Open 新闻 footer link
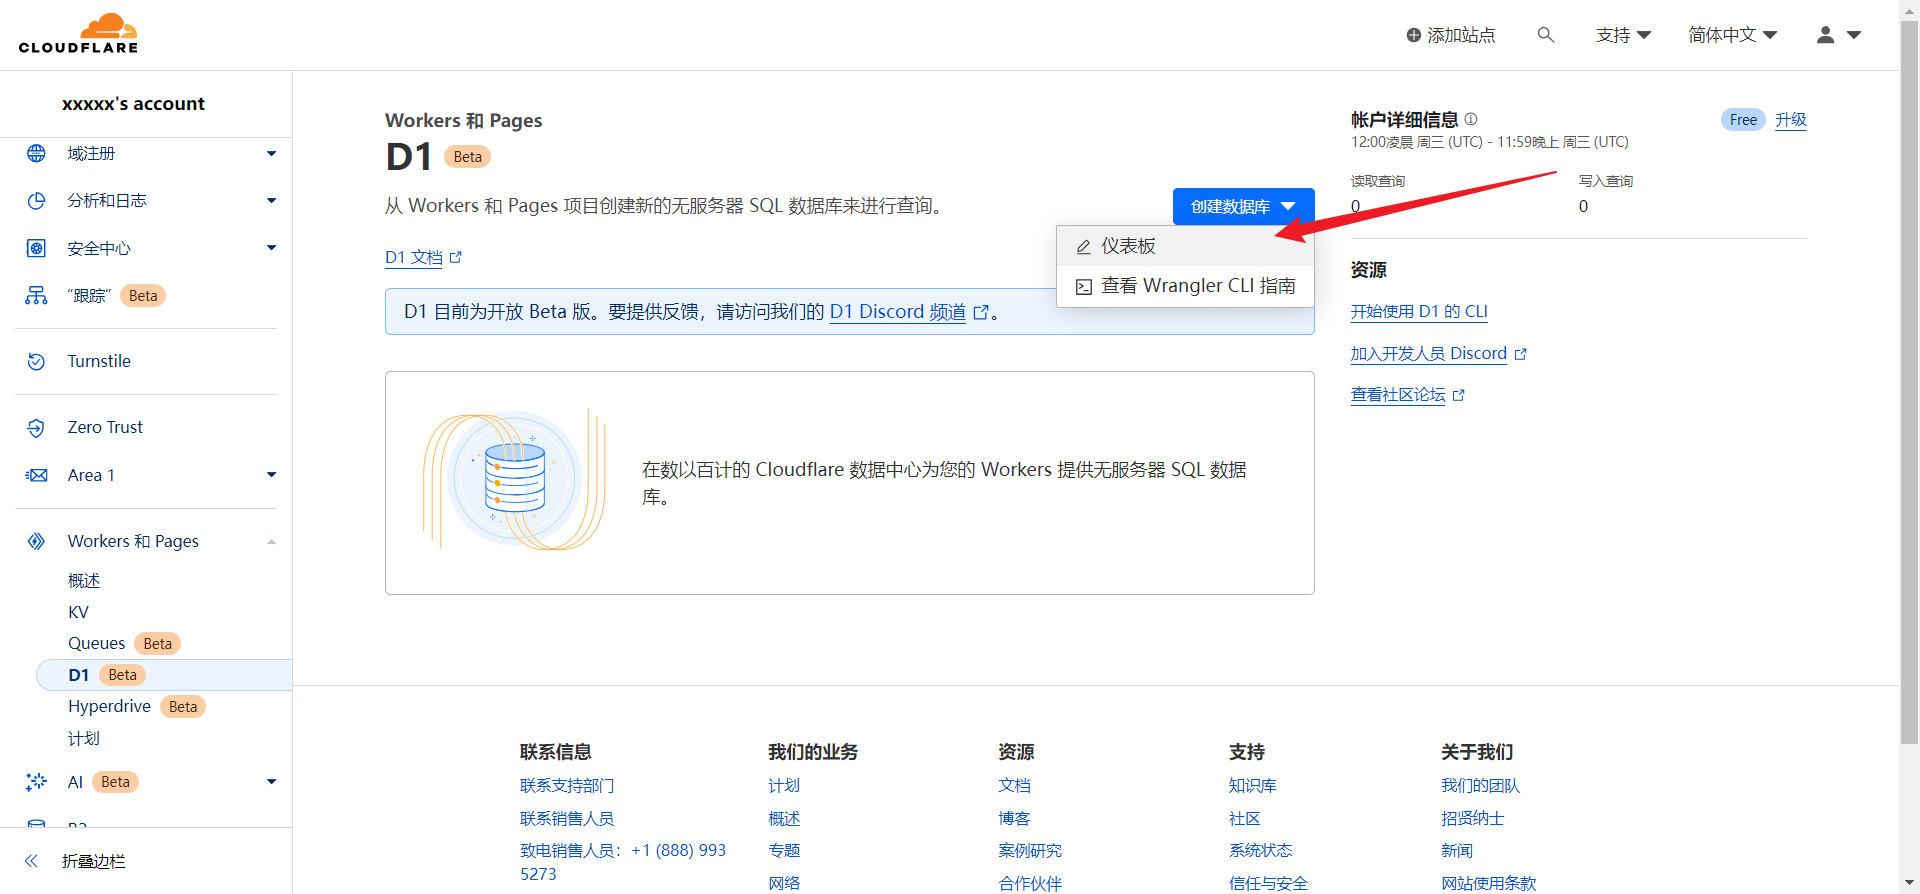This screenshot has width=1920, height=894. pyautogui.click(x=1457, y=850)
